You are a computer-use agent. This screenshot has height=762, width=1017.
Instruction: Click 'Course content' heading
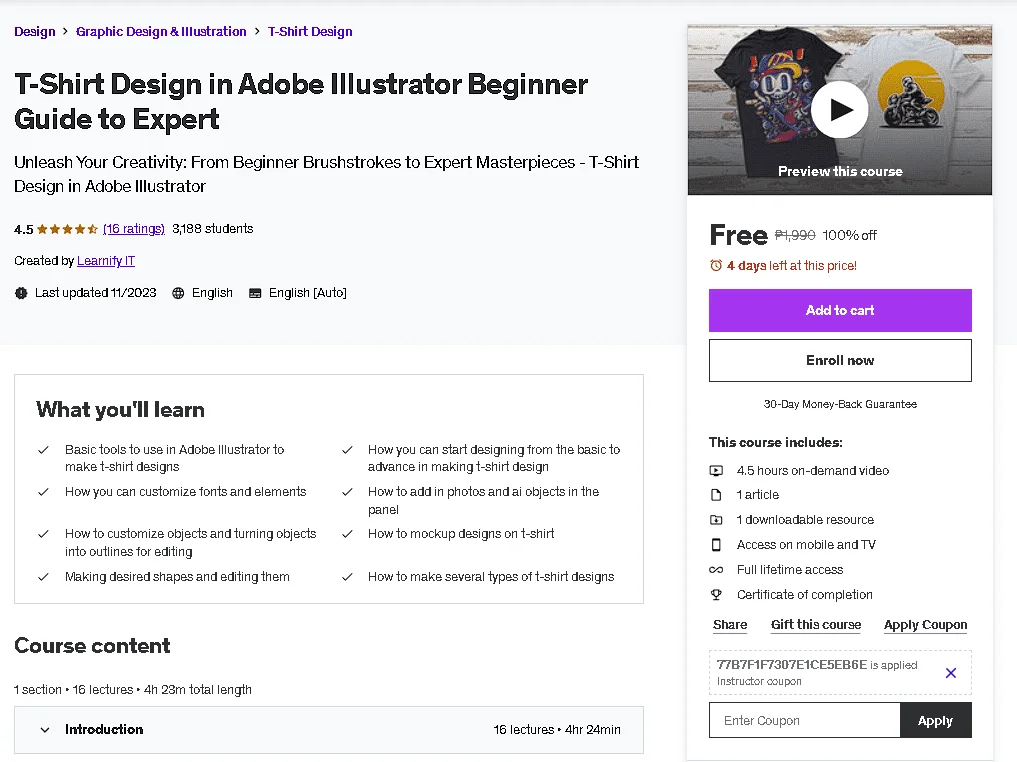coord(92,646)
